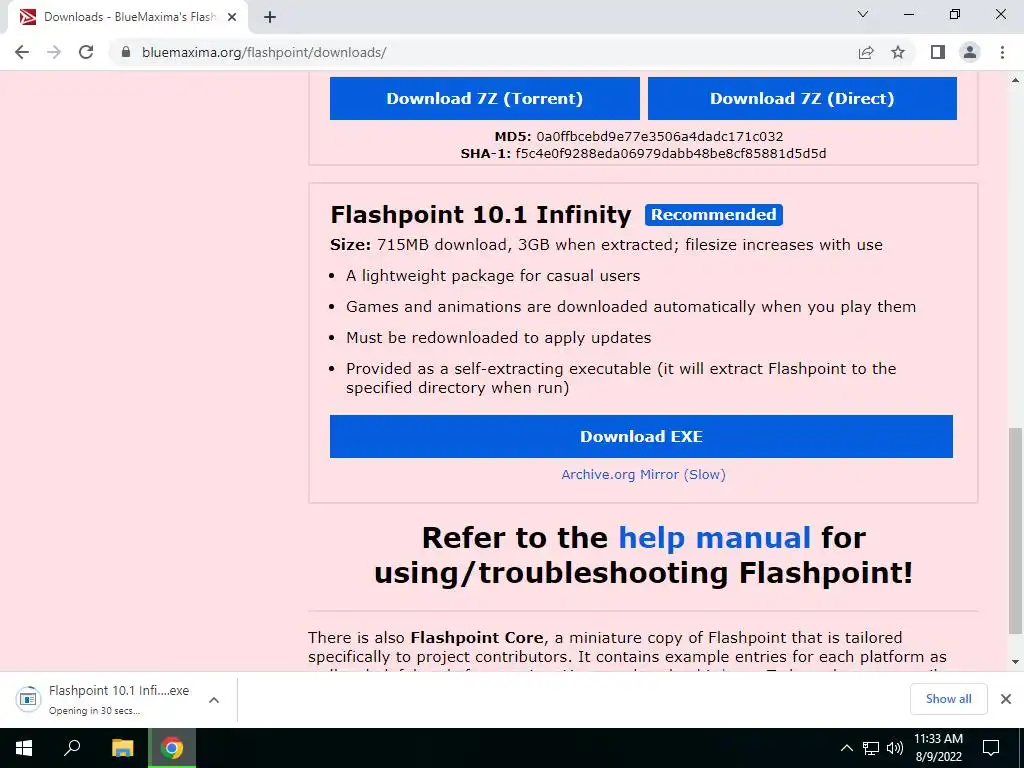Click the Flashpoint favicon in tab

coord(27,17)
